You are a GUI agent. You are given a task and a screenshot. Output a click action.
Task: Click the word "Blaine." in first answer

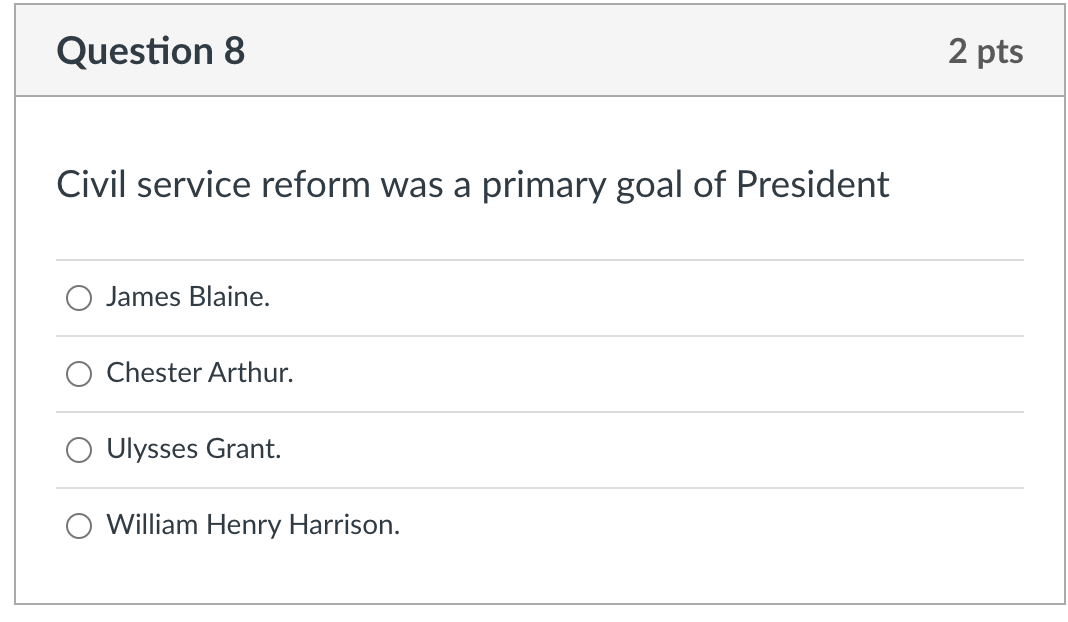229,297
